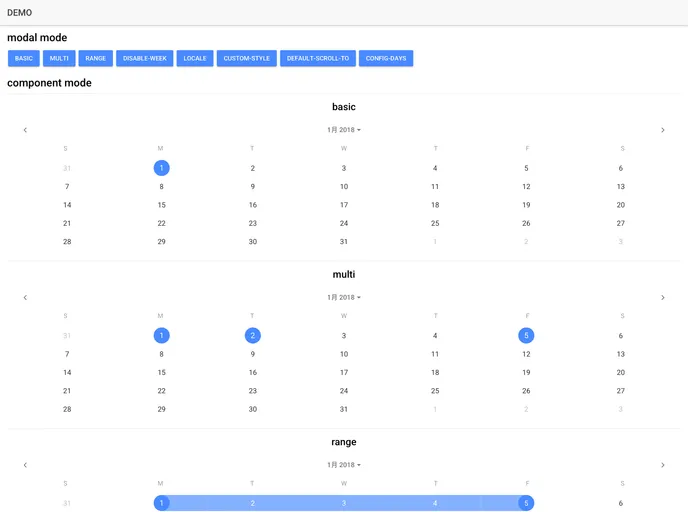Open the LOCALE modal demo
Viewport: 688px width, 512px height.
[195, 58]
